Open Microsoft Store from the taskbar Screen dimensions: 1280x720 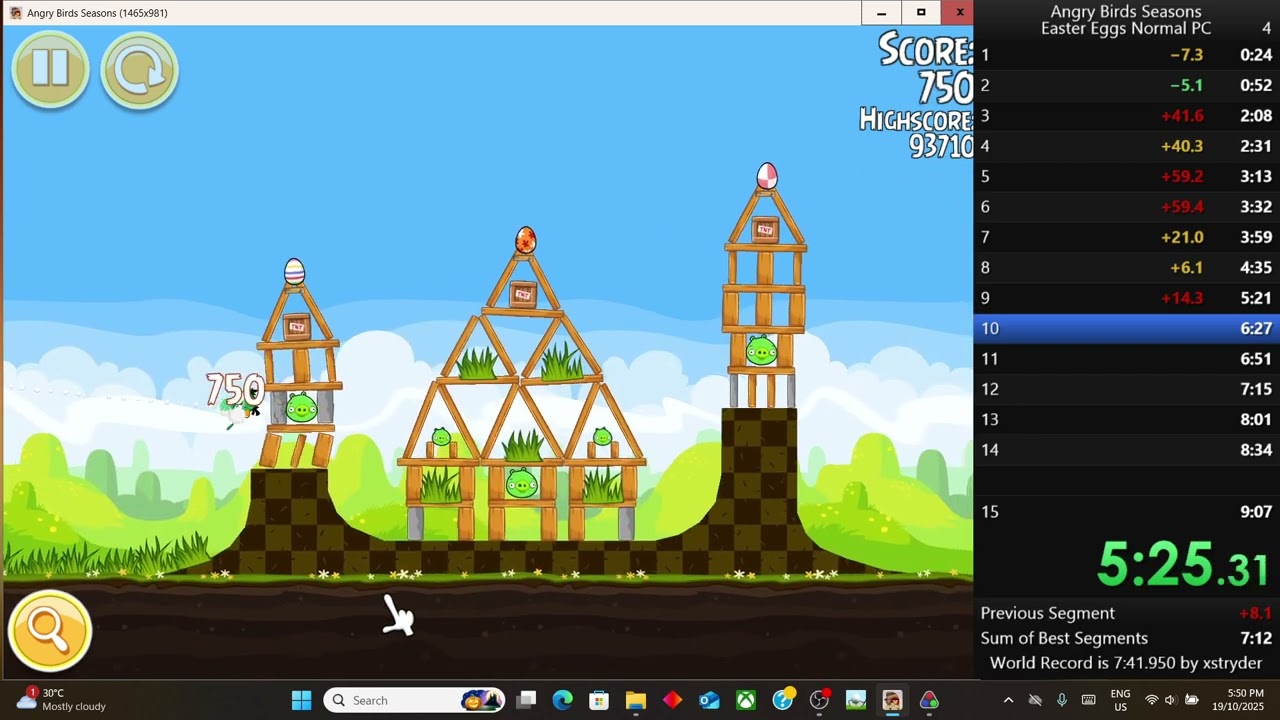(599, 700)
